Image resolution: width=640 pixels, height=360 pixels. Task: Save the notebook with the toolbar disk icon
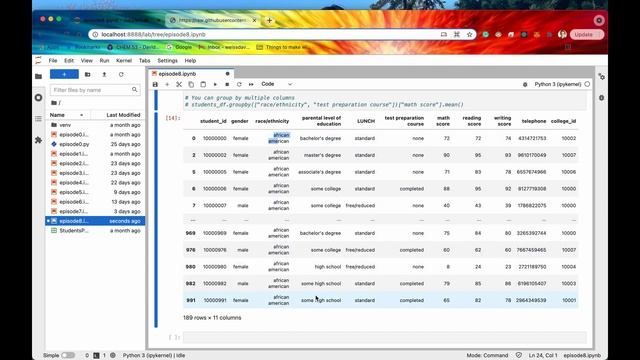[155, 84]
